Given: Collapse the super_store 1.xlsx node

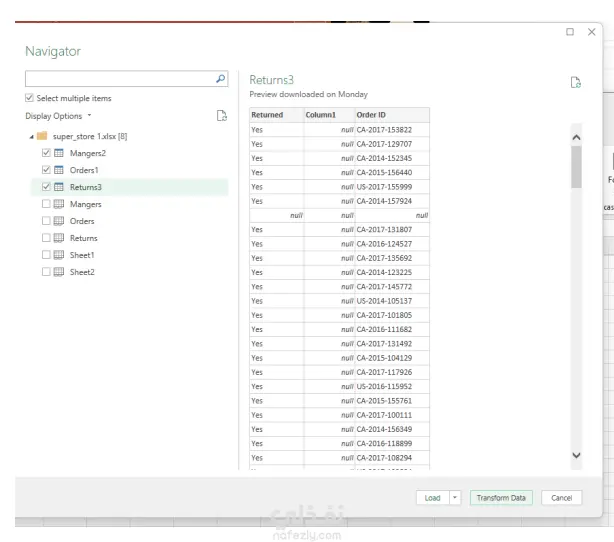Looking at the screenshot, I should (x=31, y=137).
